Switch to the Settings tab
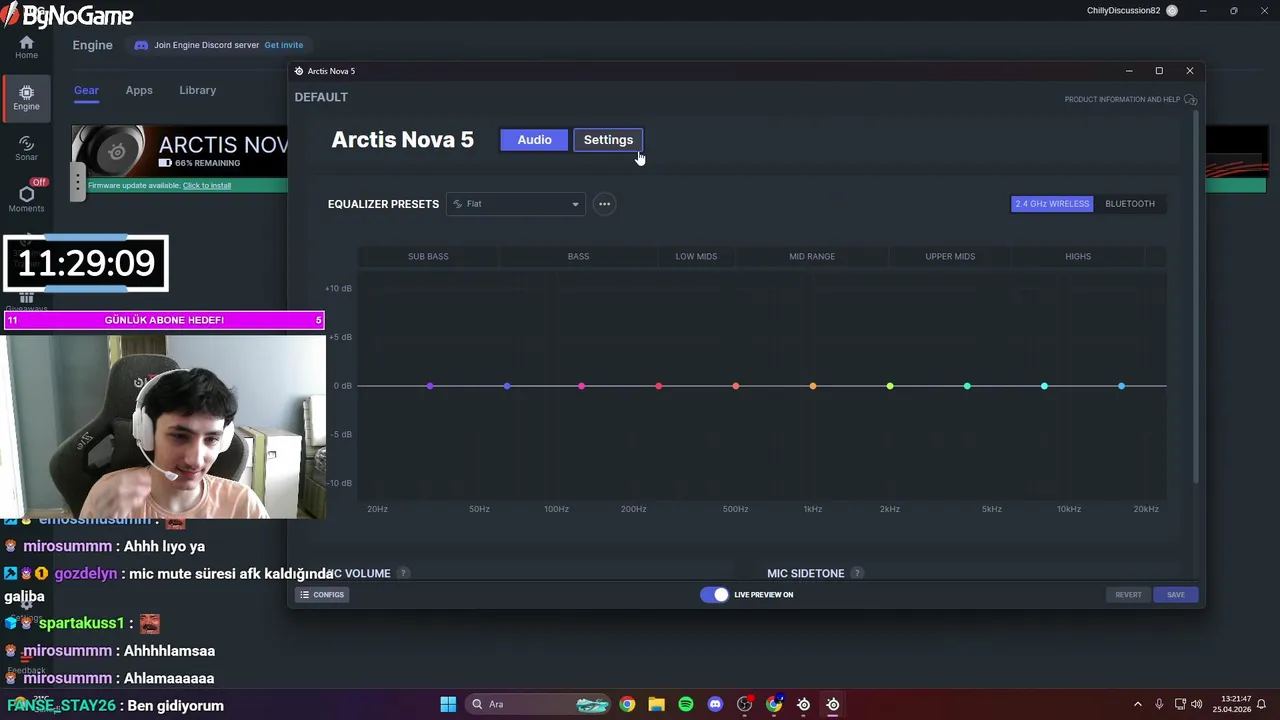1280x720 pixels. [608, 140]
